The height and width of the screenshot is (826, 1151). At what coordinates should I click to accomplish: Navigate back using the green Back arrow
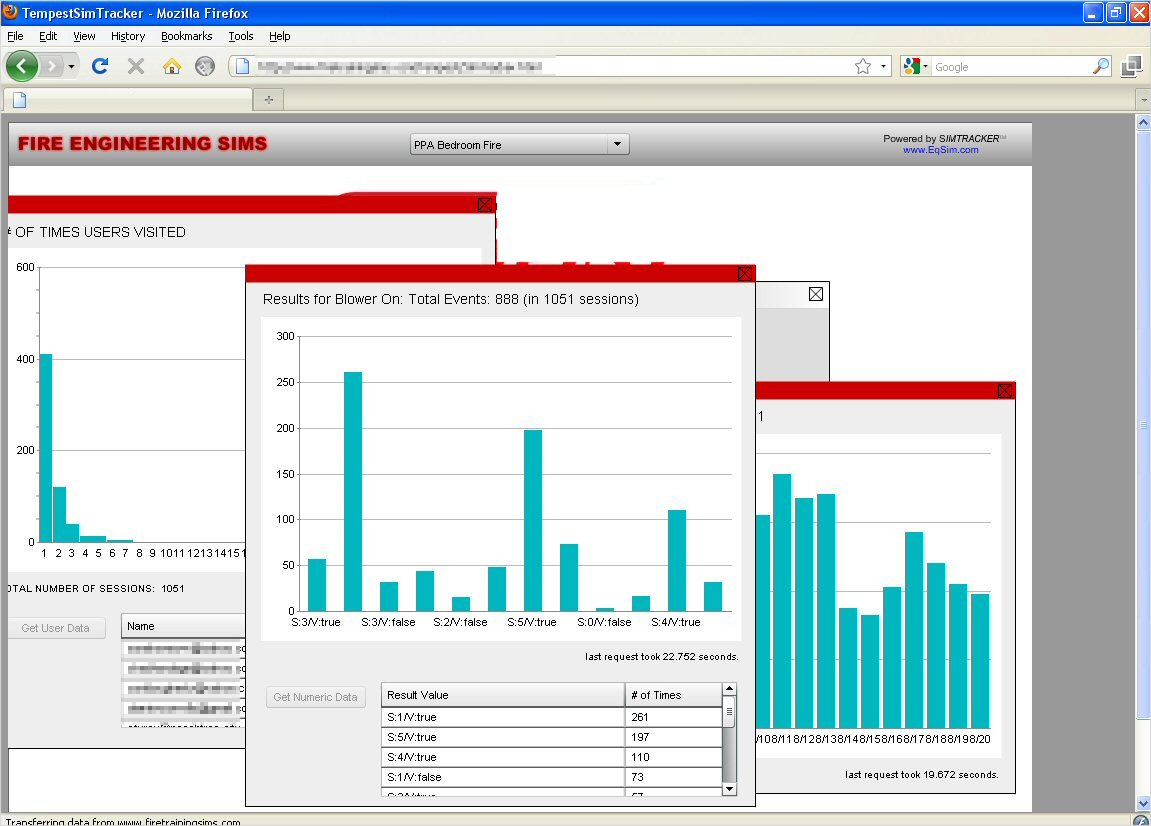[x=21, y=66]
